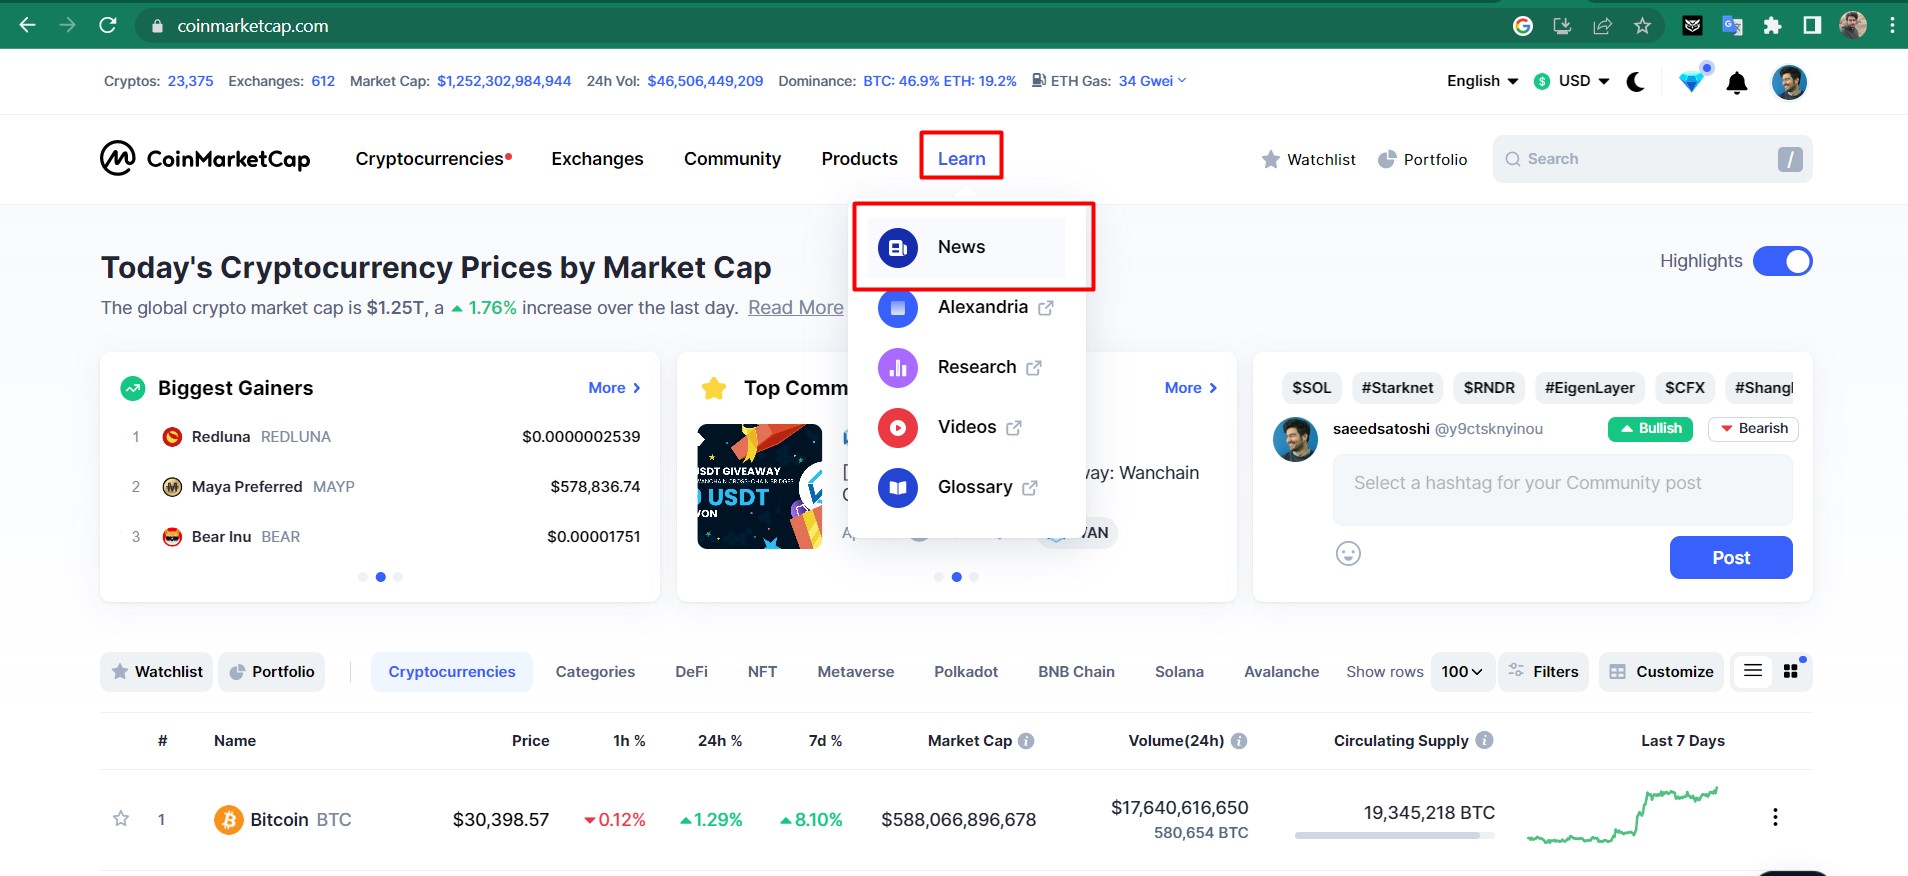Click the Bitcoin coin icon
Image resolution: width=1908 pixels, height=876 pixels.
click(x=229, y=820)
